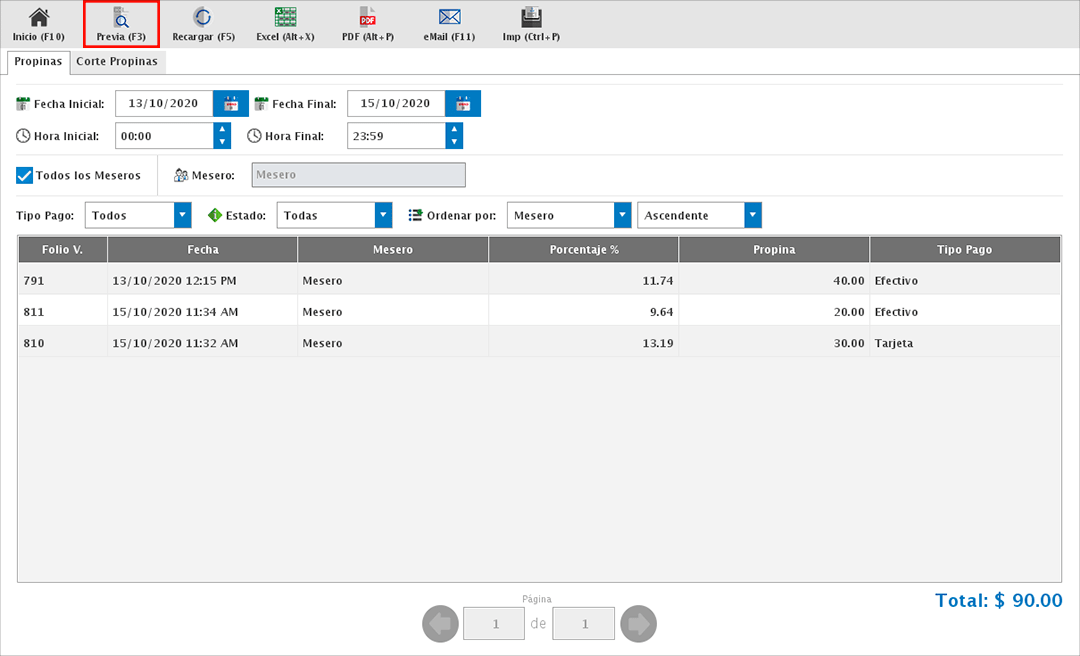Open the Ascendente sort direction dropdown
Image resolution: width=1080 pixels, height=656 pixels.
click(753, 215)
